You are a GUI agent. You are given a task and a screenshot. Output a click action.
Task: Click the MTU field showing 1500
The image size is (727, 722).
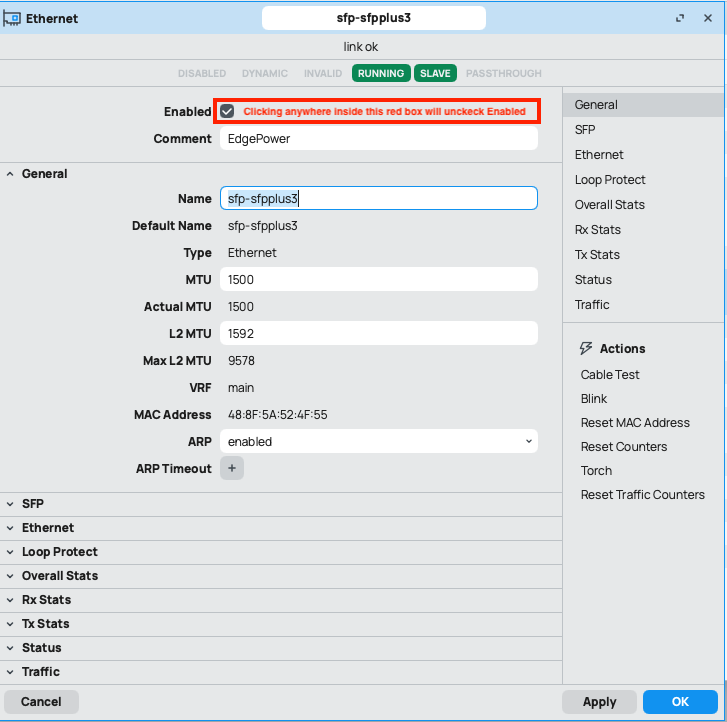pyautogui.click(x=379, y=280)
